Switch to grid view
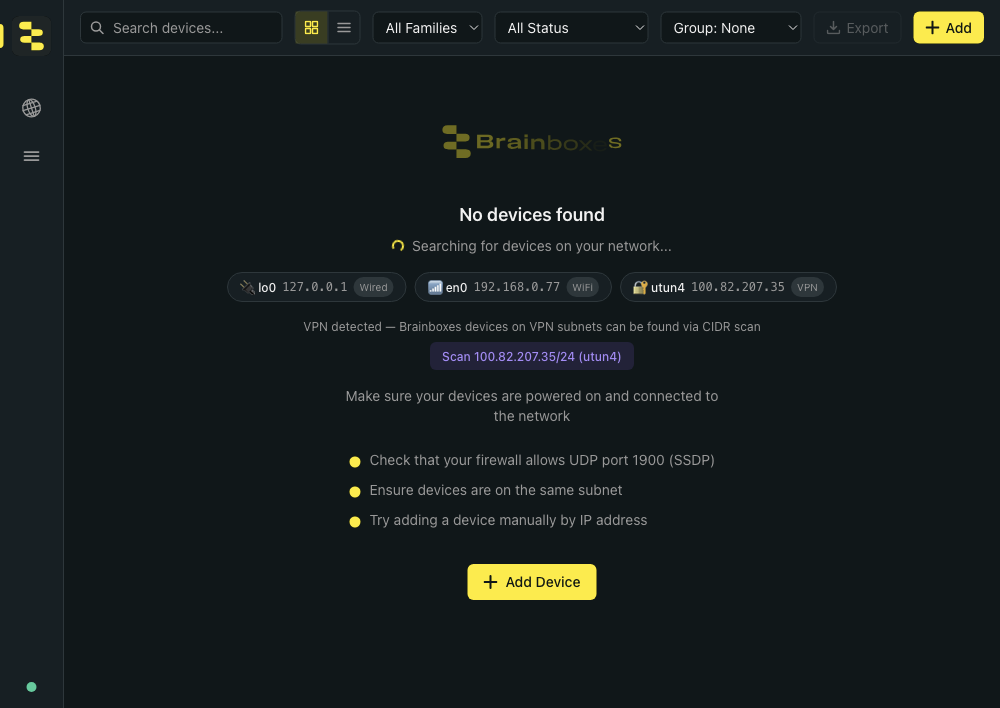 [311, 27]
